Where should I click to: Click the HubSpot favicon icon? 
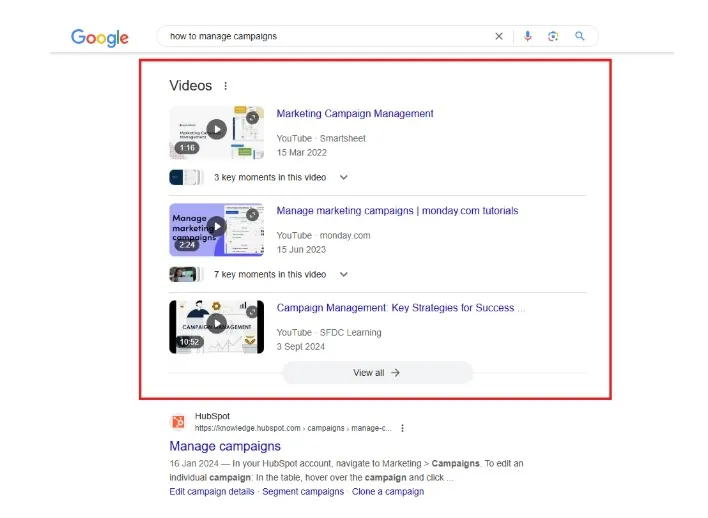(178, 422)
